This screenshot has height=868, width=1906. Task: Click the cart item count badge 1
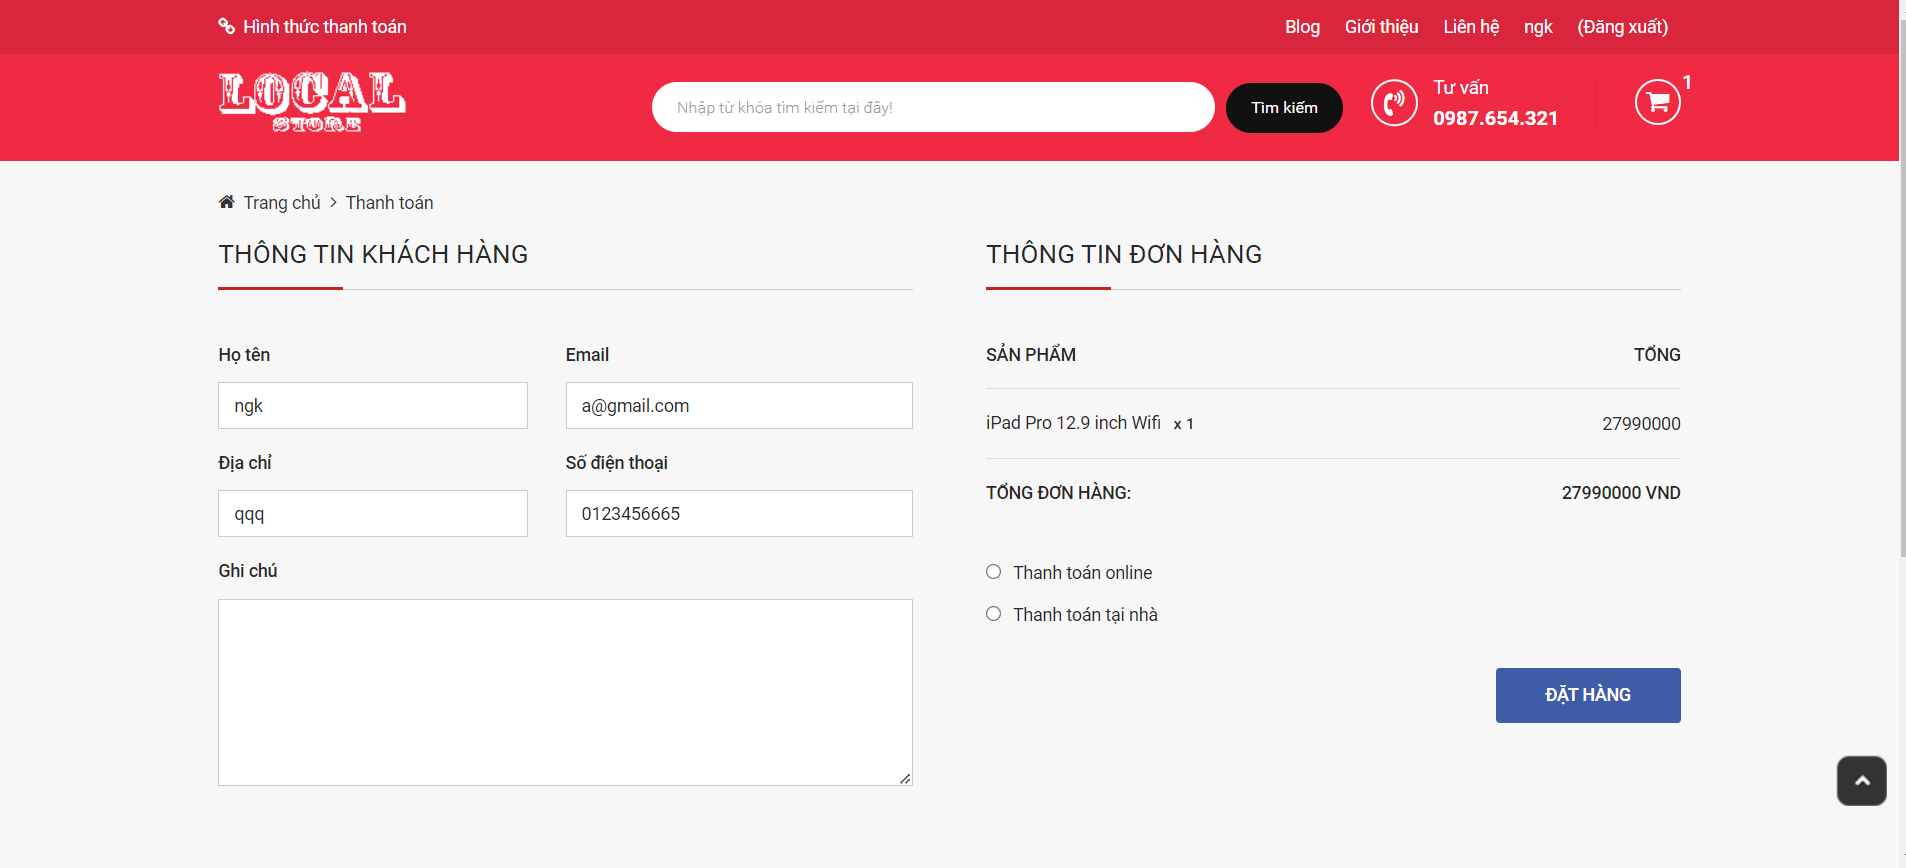pos(1687,82)
